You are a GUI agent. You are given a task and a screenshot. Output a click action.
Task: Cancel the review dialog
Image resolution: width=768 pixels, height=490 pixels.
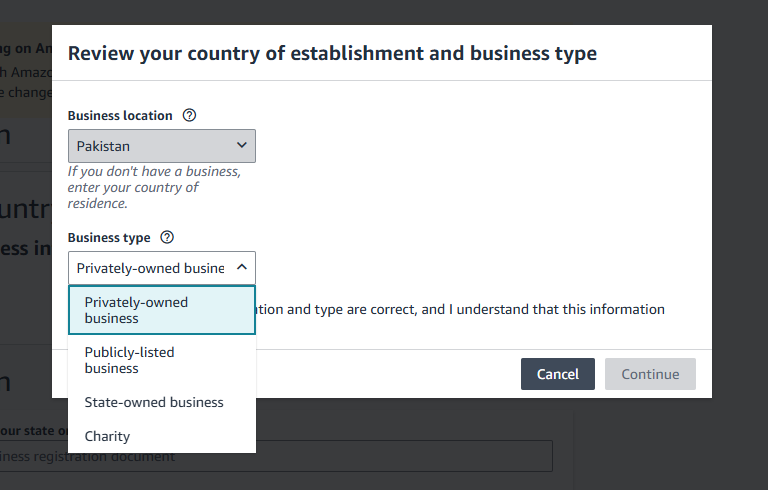coord(558,374)
